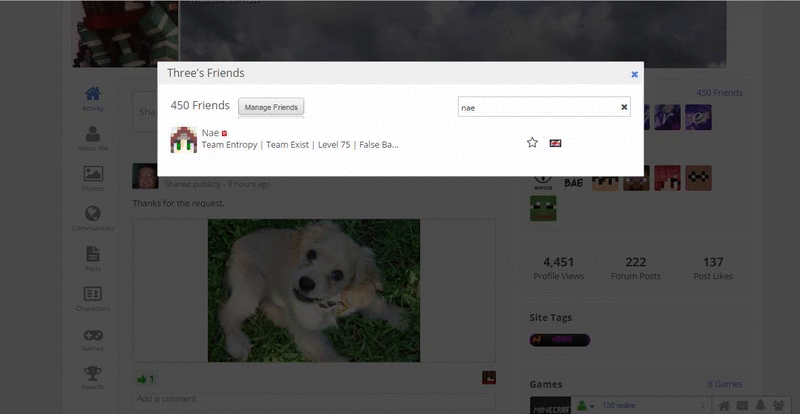Click the site tag badge under Site Tags
The image size is (800, 414).
click(x=560, y=340)
